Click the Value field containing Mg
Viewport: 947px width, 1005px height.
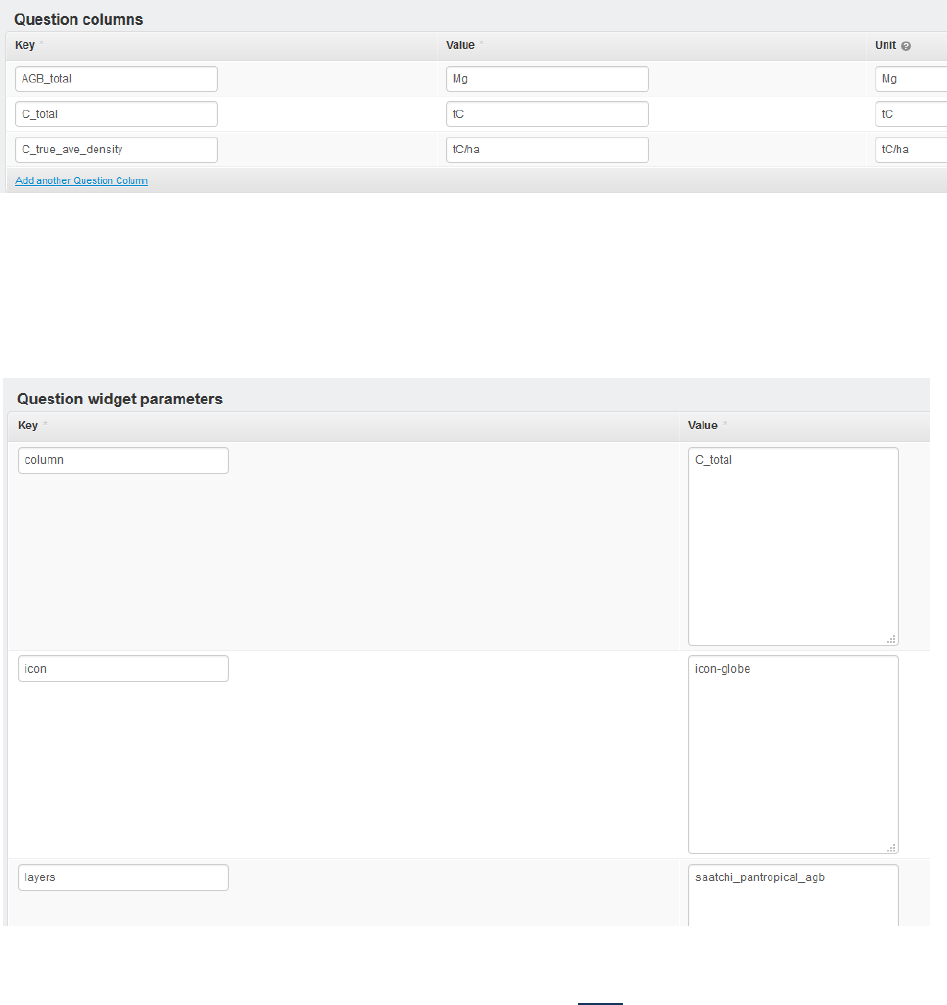(x=547, y=79)
